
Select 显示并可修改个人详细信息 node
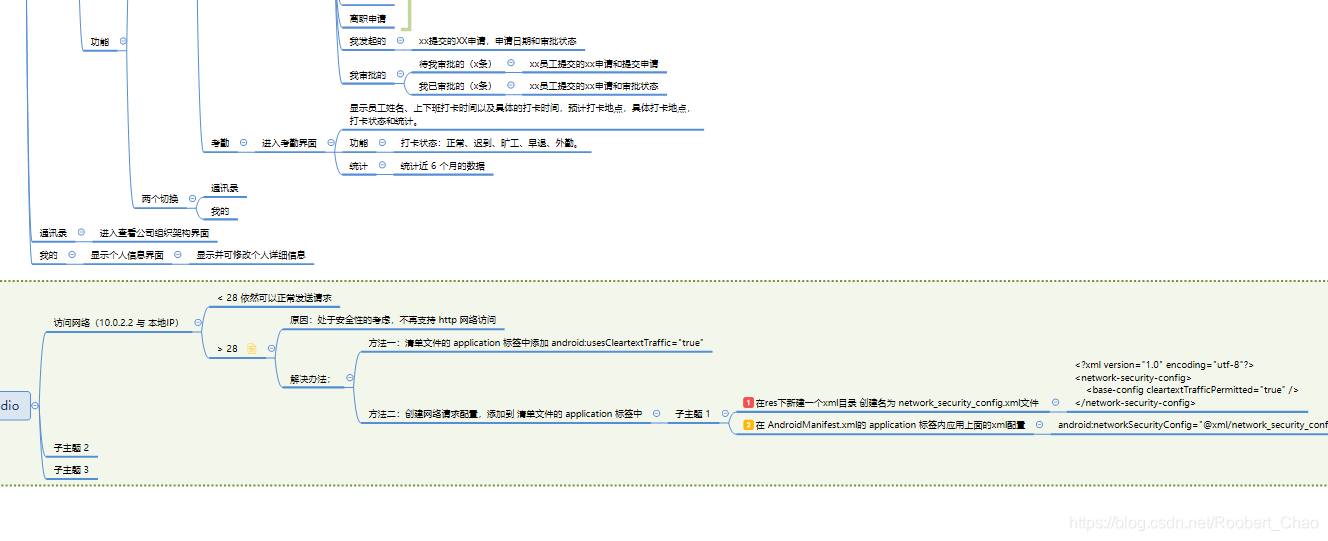point(251,255)
